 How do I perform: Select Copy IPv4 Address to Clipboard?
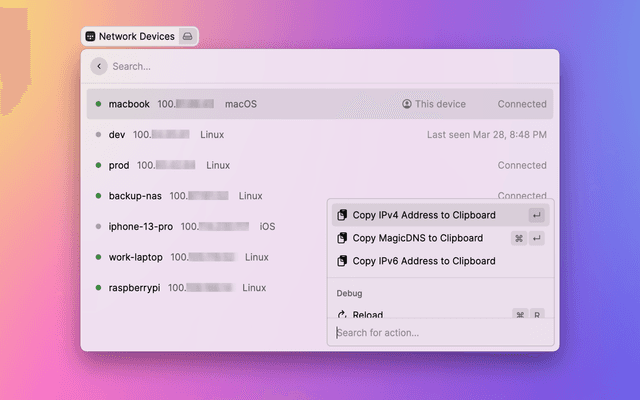coord(424,215)
